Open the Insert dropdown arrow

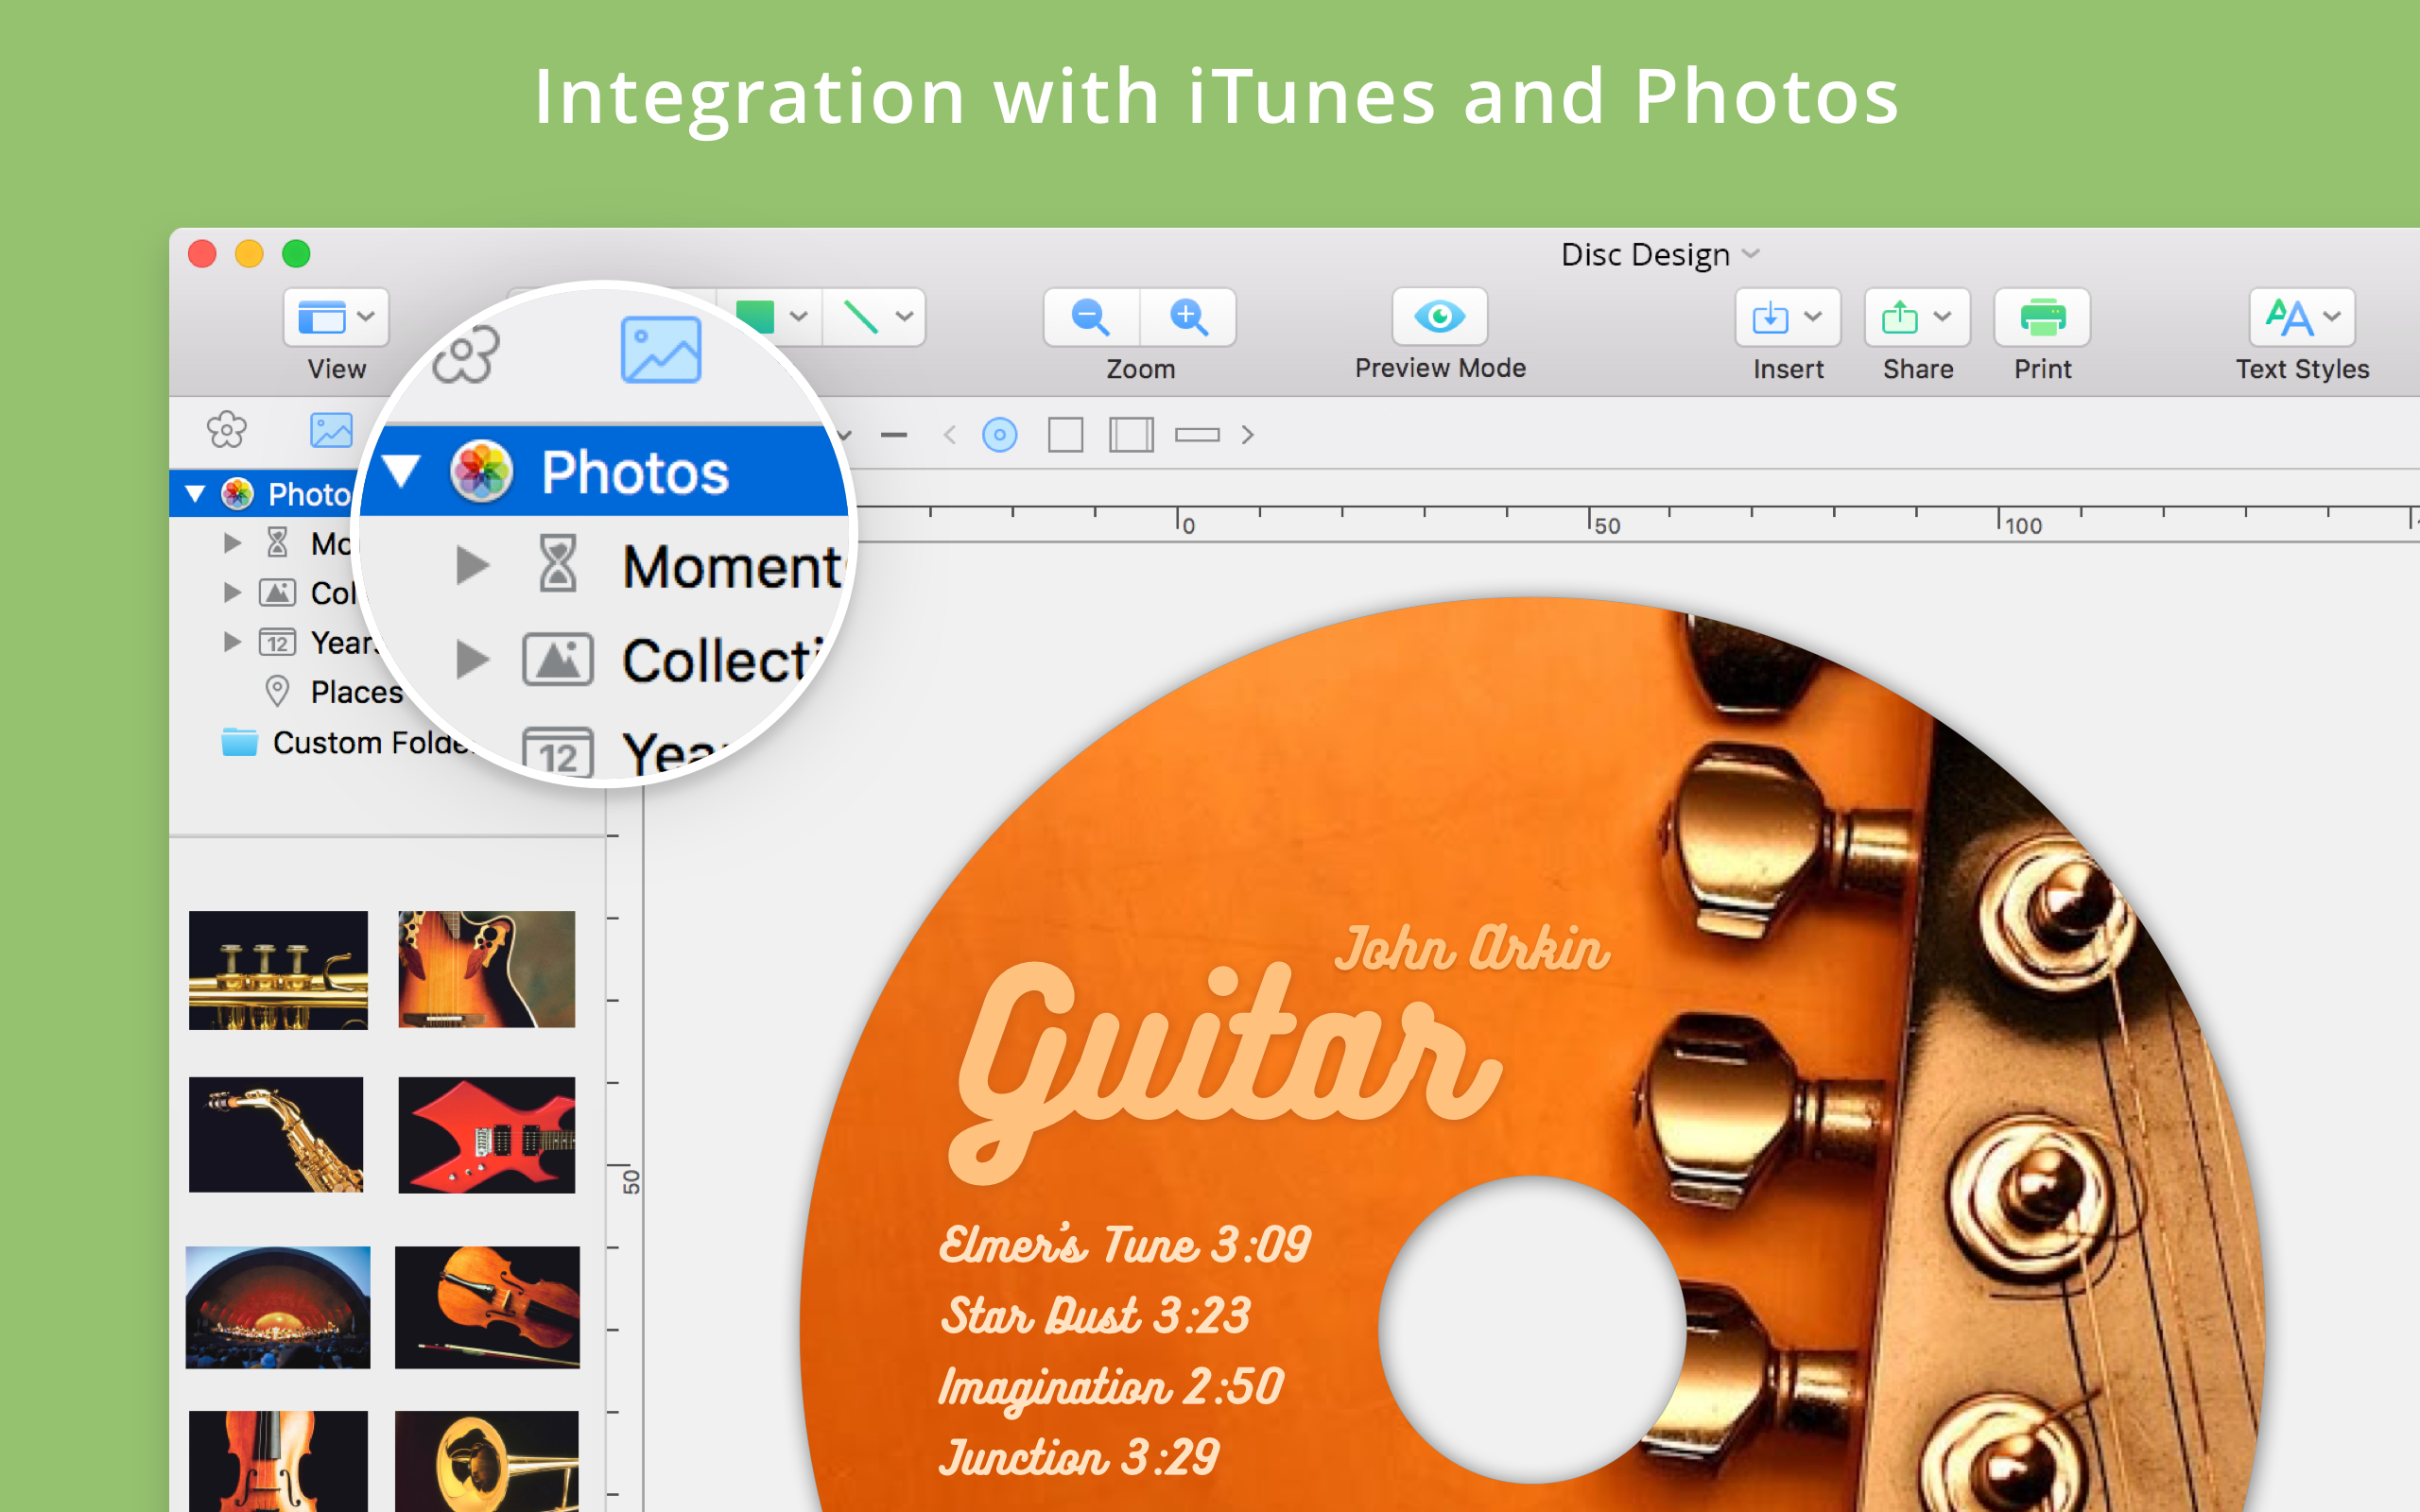pos(1812,317)
